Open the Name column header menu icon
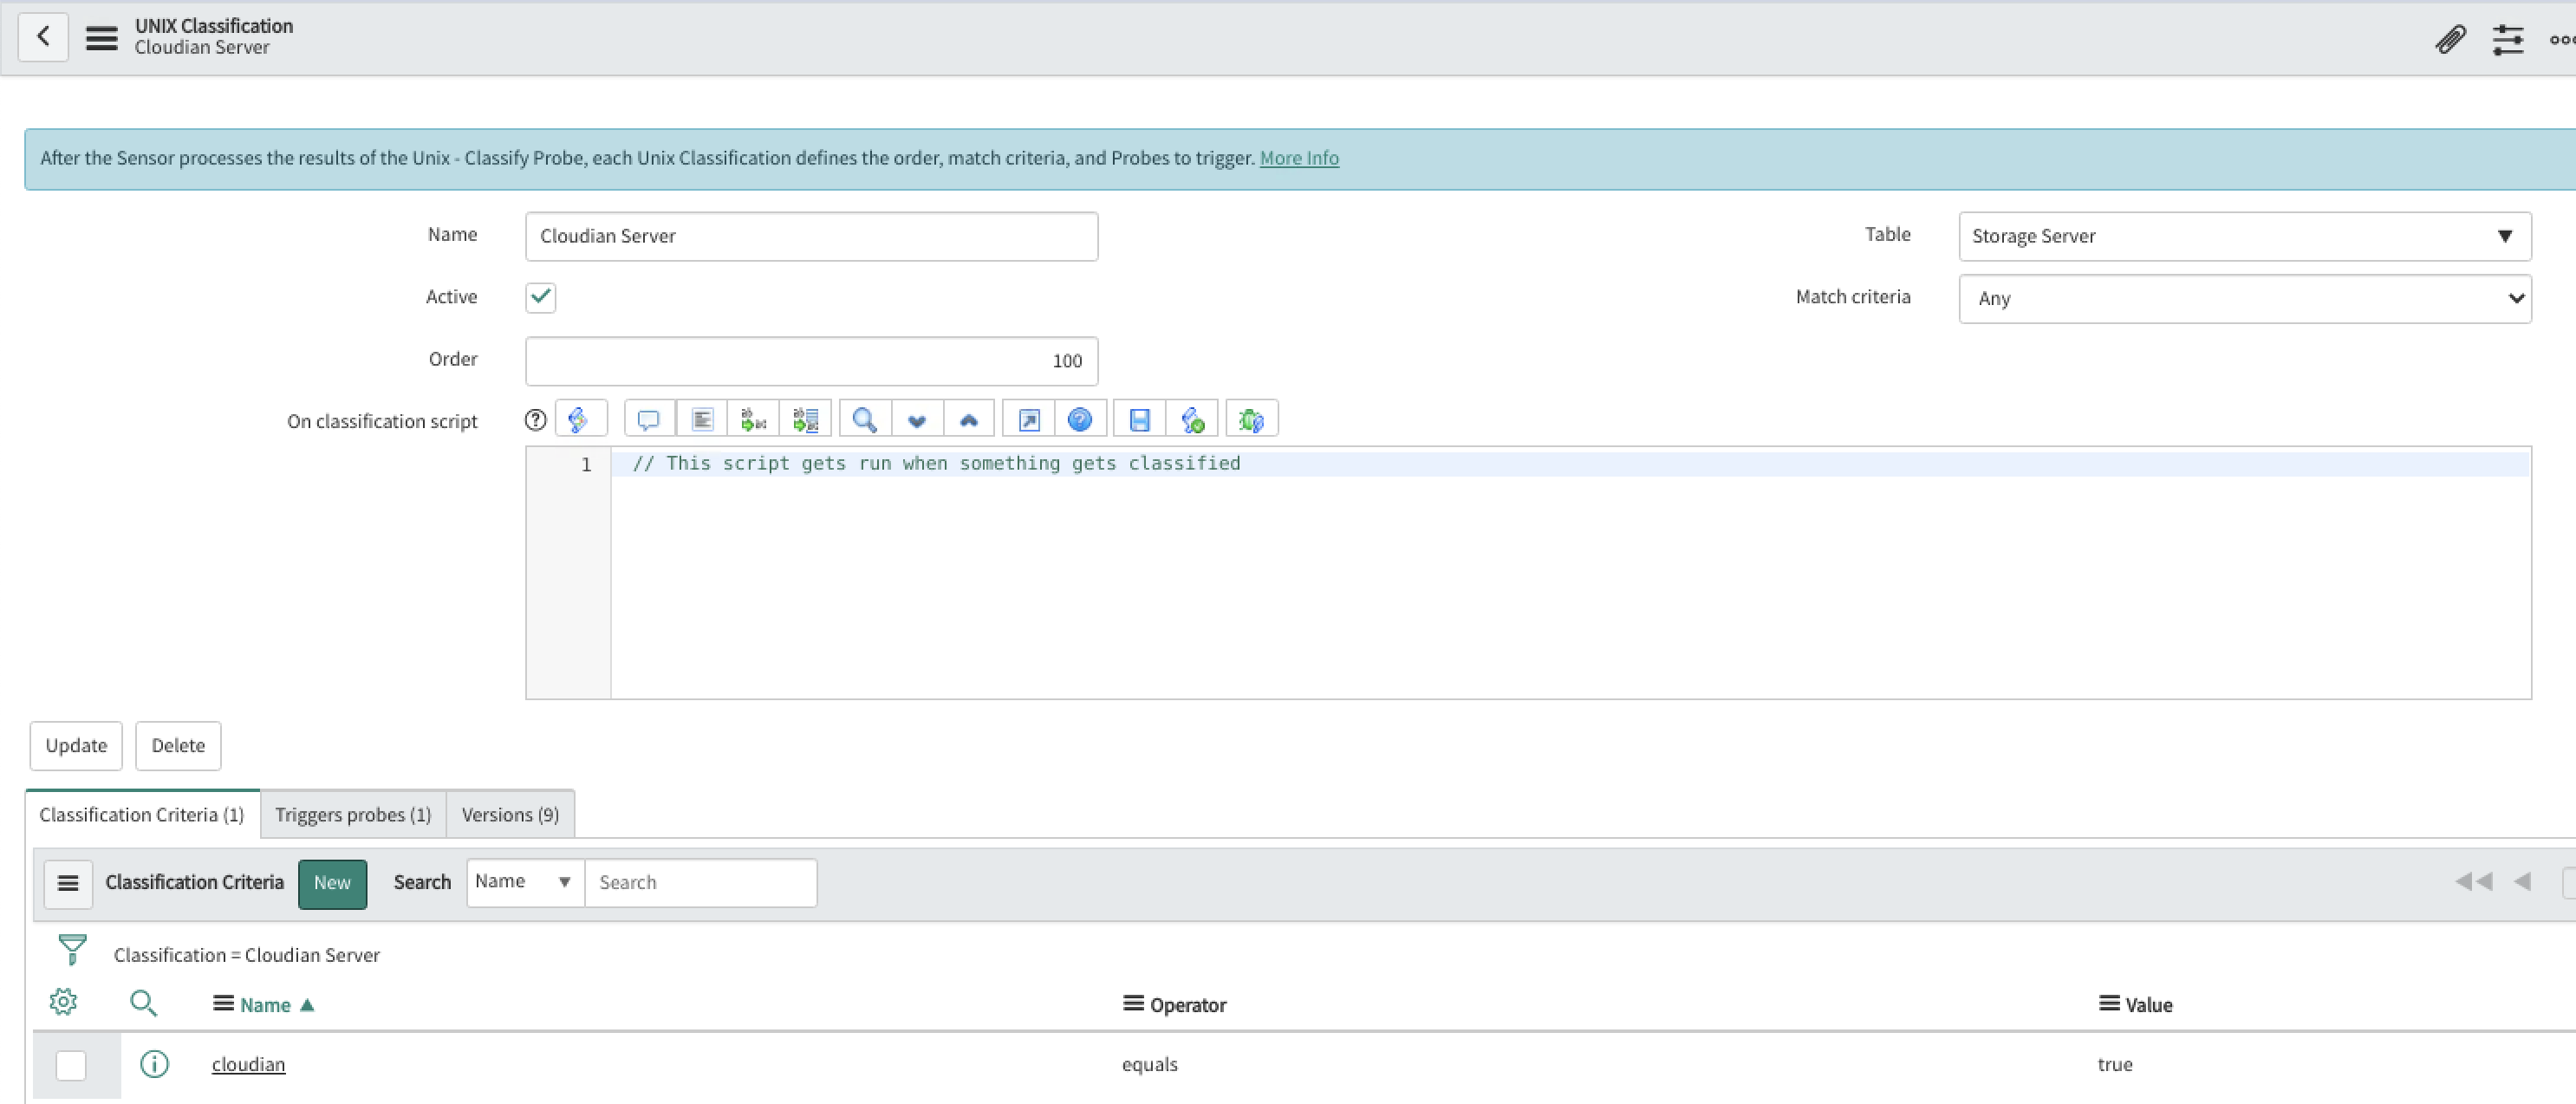Viewport: 2576px width, 1104px height. [x=223, y=1004]
